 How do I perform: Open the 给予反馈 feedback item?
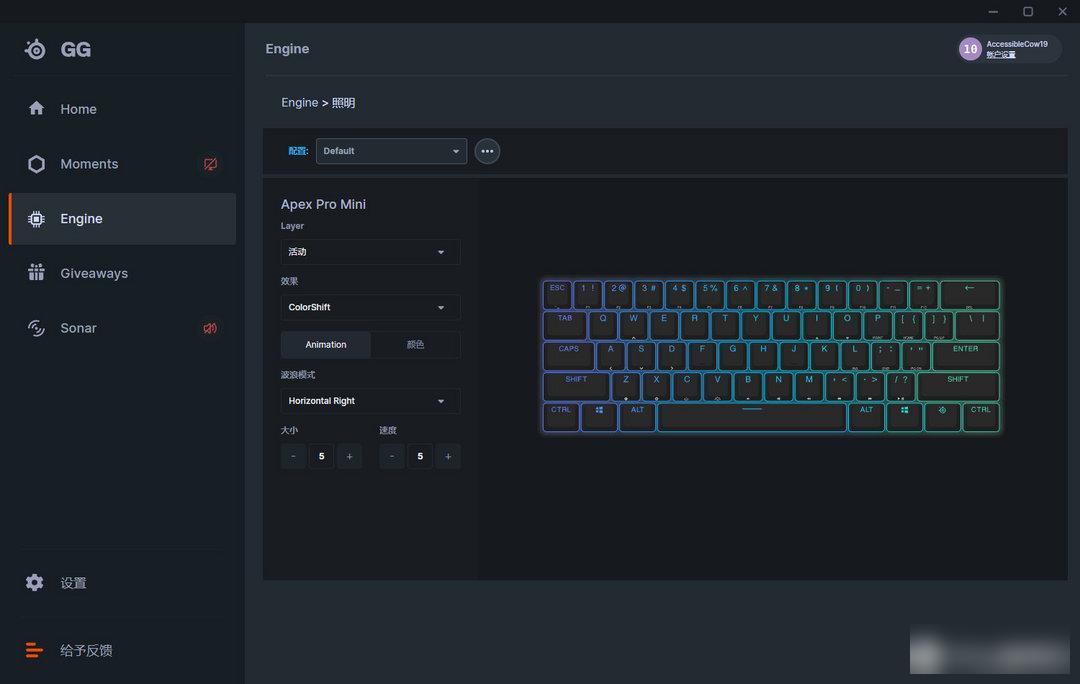[x=69, y=650]
